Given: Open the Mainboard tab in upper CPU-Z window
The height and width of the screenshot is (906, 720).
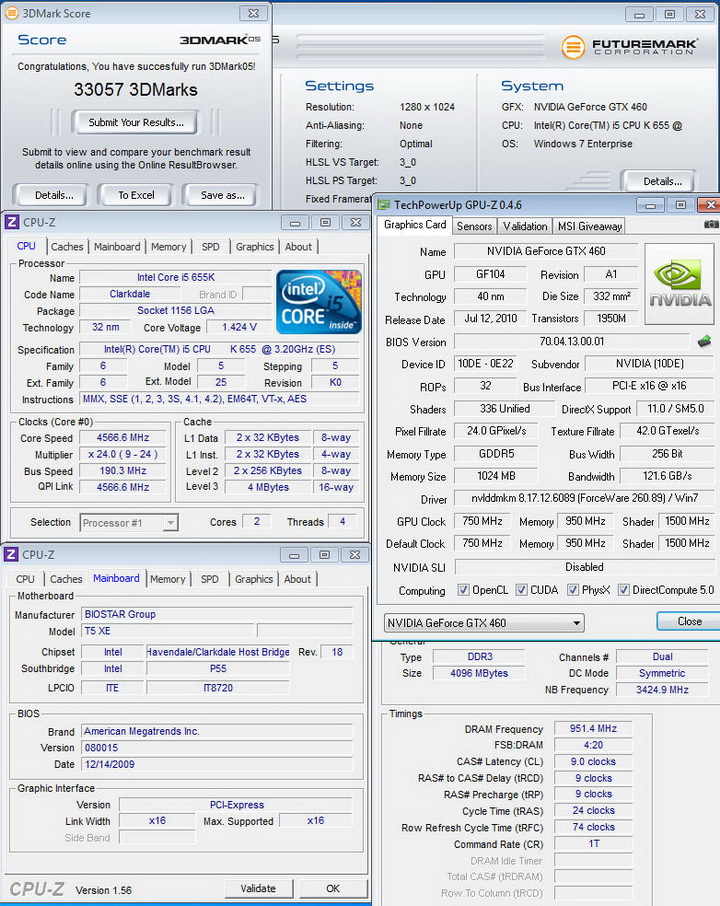Looking at the screenshot, I should point(117,247).
